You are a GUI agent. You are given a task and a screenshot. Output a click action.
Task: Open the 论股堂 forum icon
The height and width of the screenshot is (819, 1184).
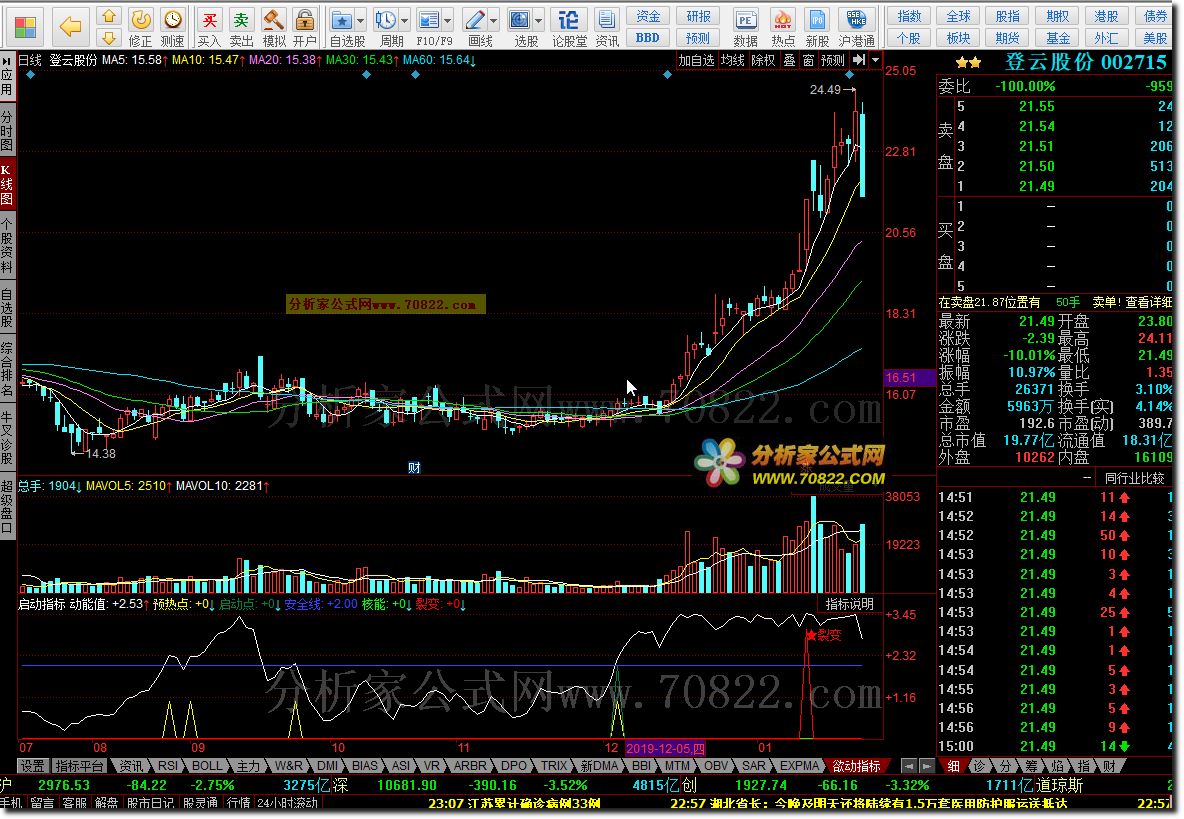point(569,27)
